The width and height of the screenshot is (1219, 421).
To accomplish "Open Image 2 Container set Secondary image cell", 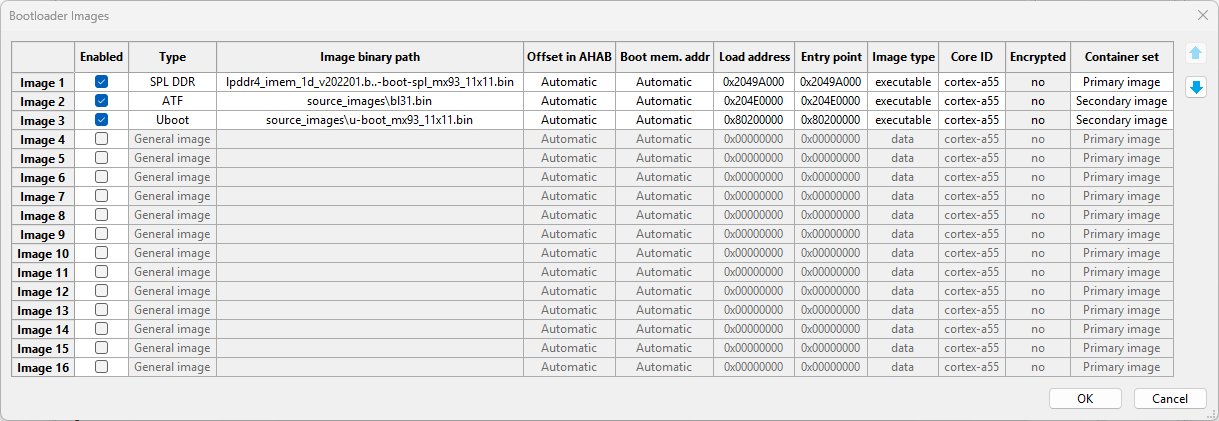I will click(1121, 101).
